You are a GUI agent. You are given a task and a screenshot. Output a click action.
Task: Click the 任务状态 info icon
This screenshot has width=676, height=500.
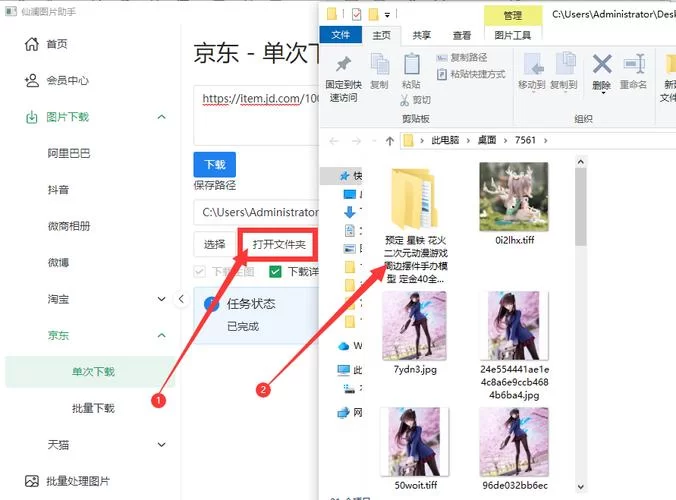pos(211,304)
